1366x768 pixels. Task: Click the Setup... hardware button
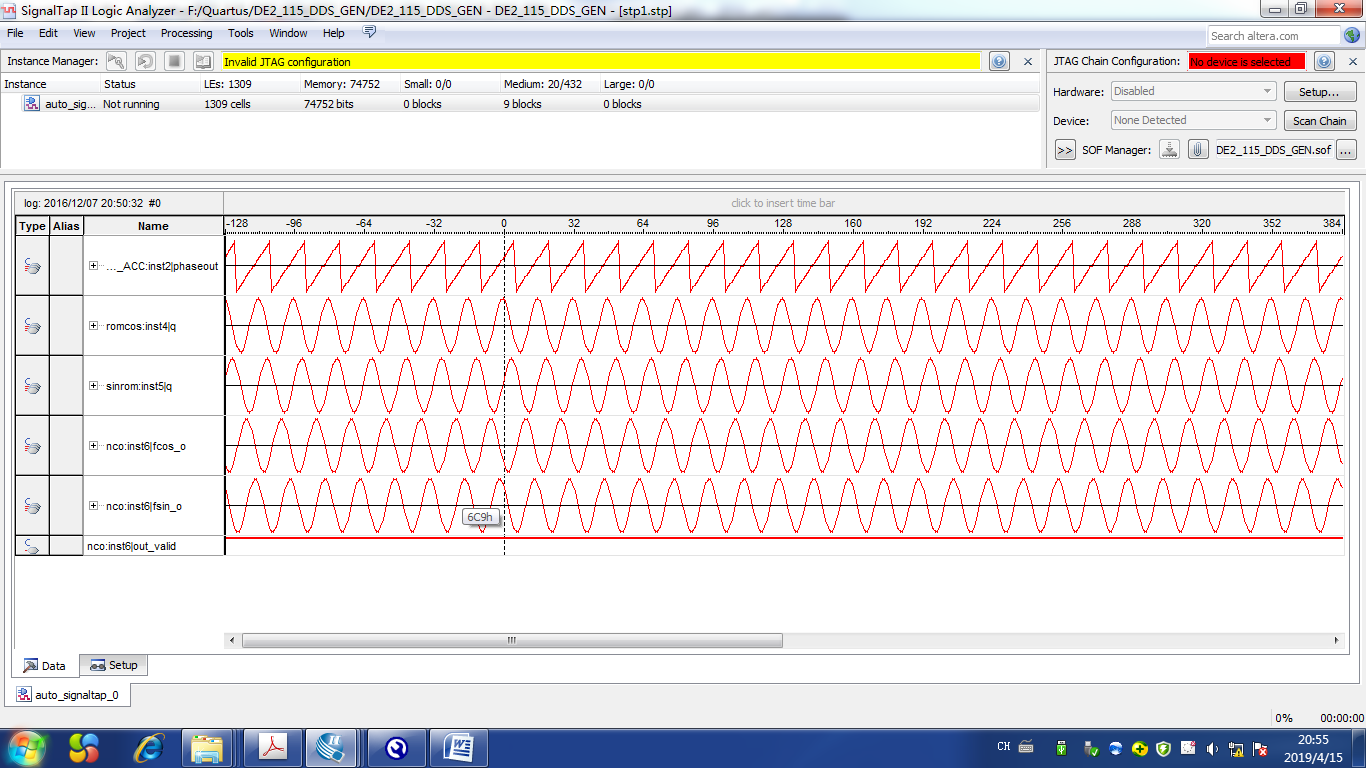[x=1319, y=91]
